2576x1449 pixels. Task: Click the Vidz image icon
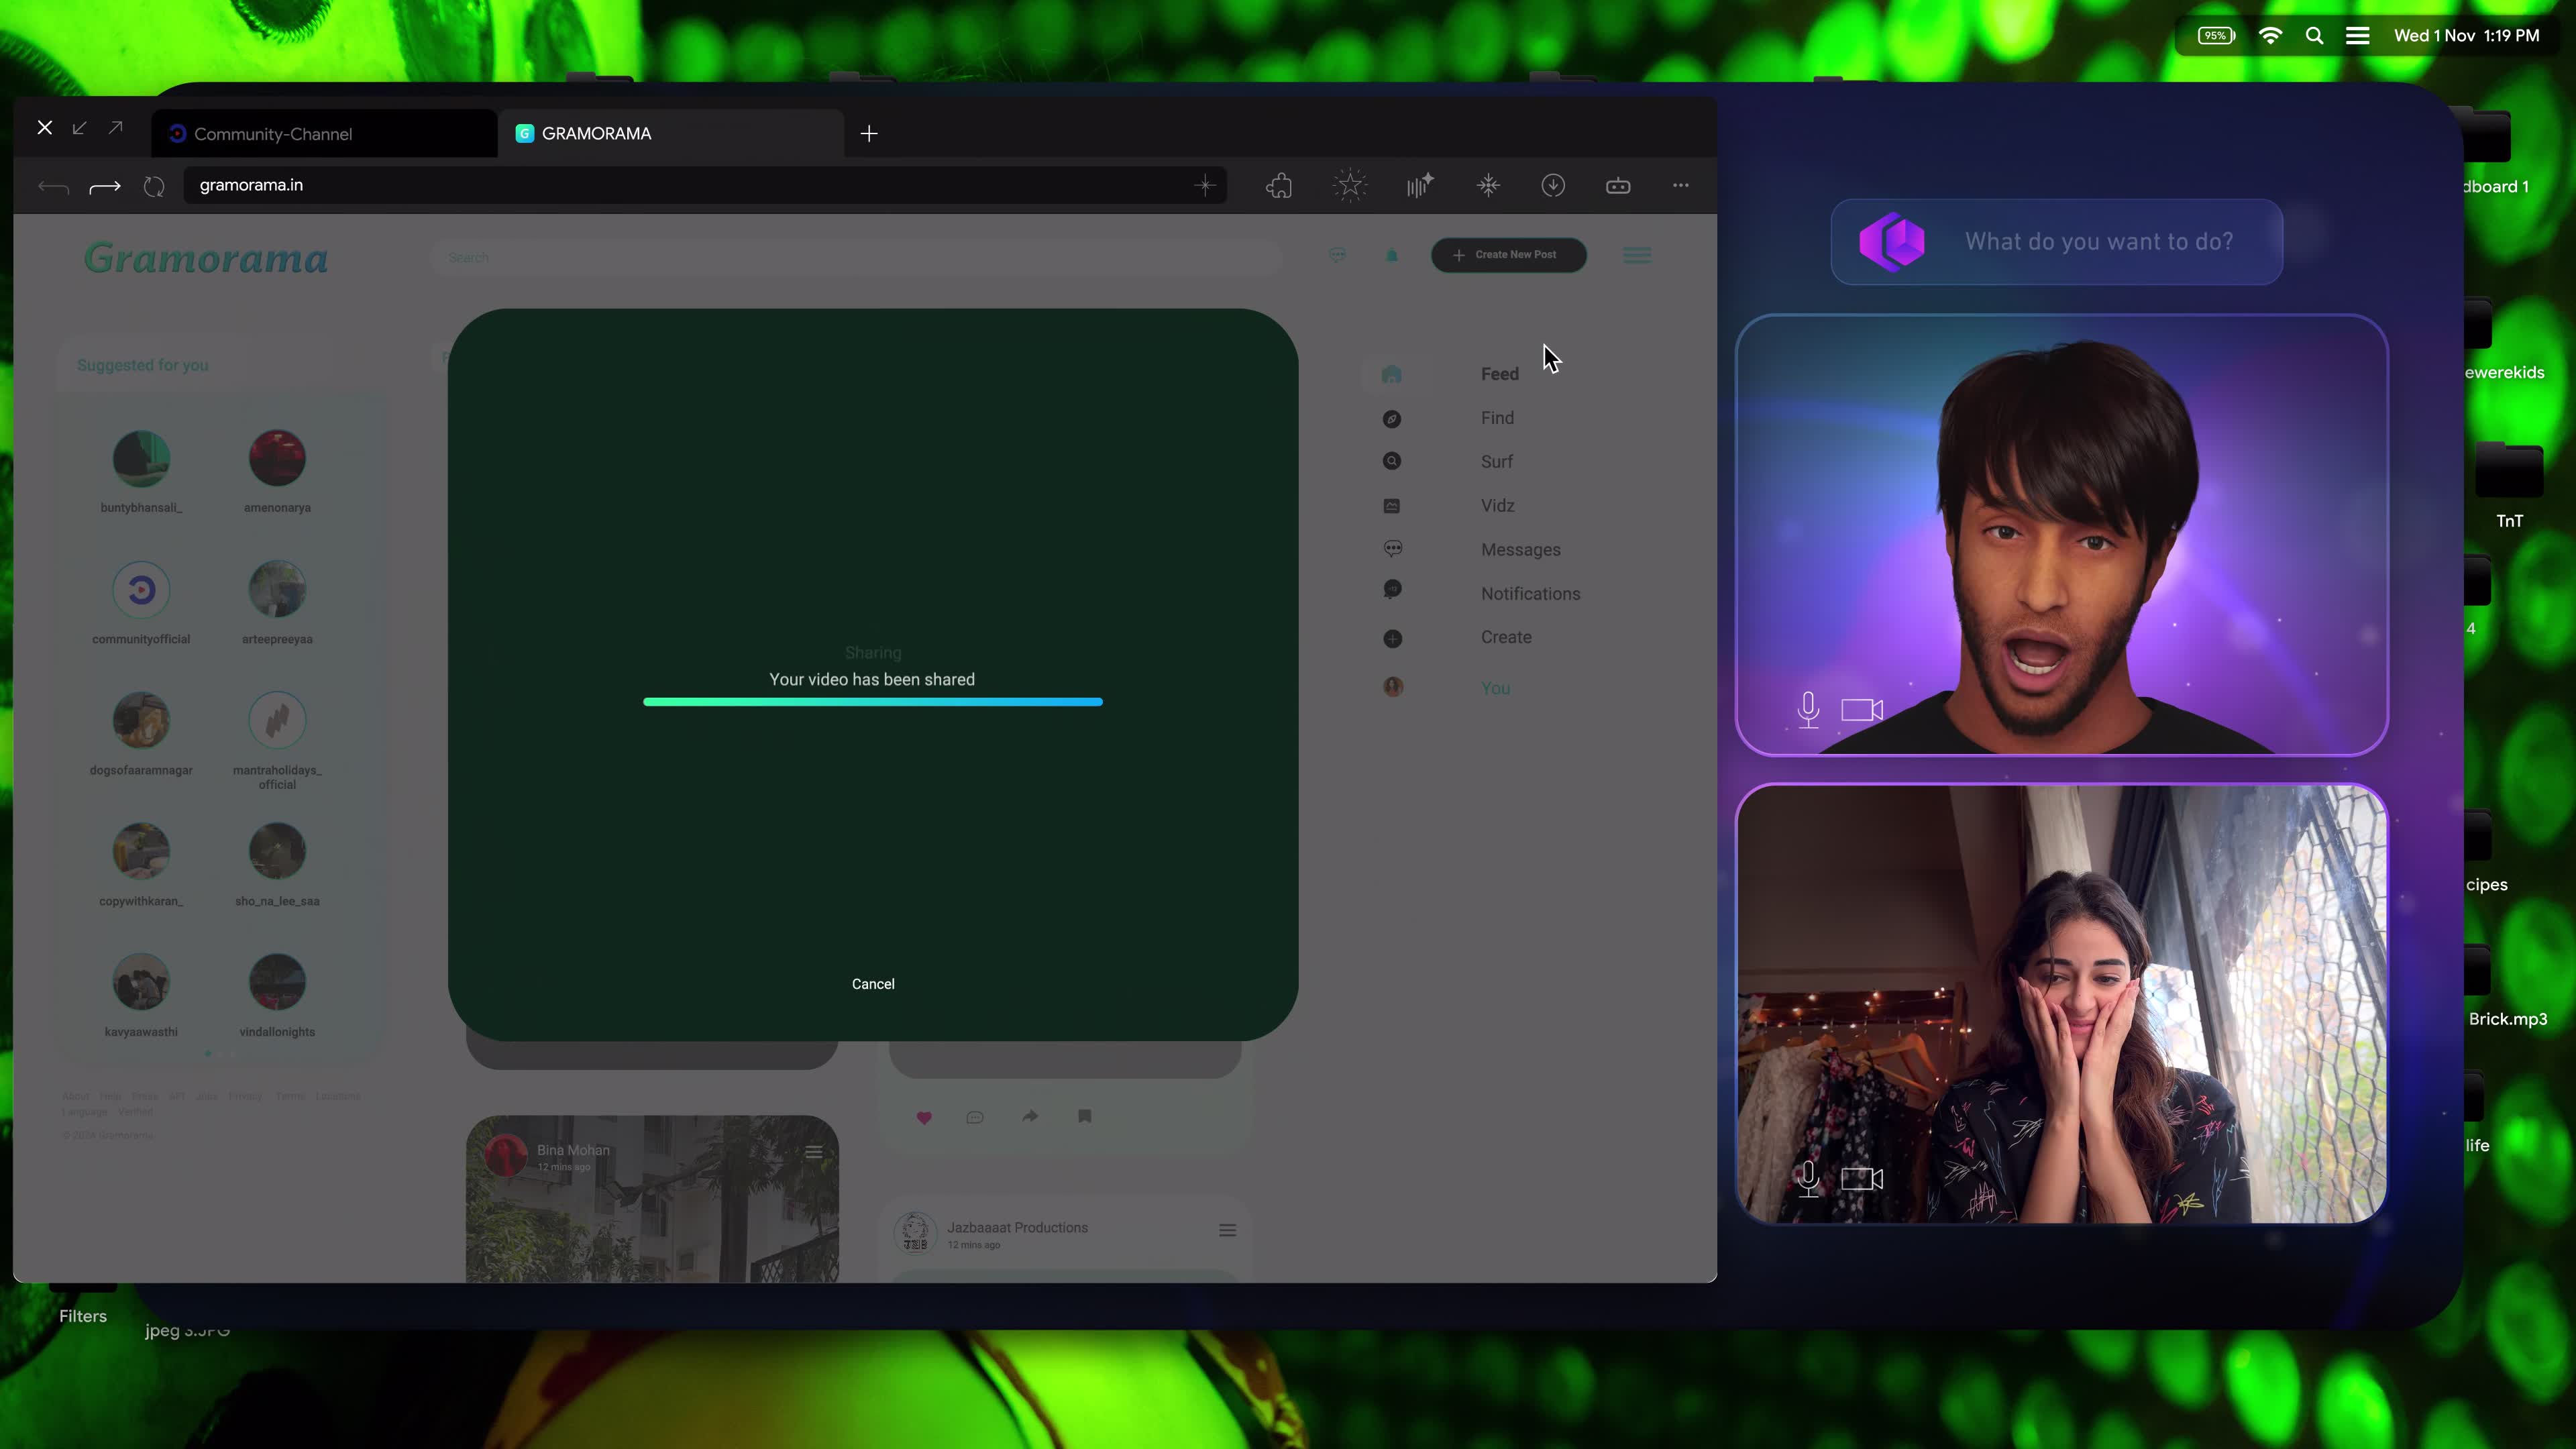click(x=1392, y=506)
